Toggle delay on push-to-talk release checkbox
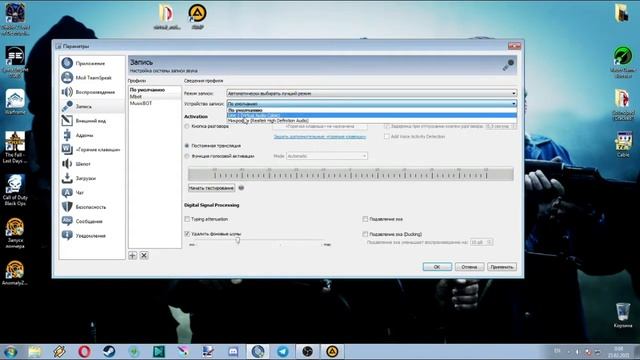640x360 pixels. pyautogui.click(x=387, y=127)
